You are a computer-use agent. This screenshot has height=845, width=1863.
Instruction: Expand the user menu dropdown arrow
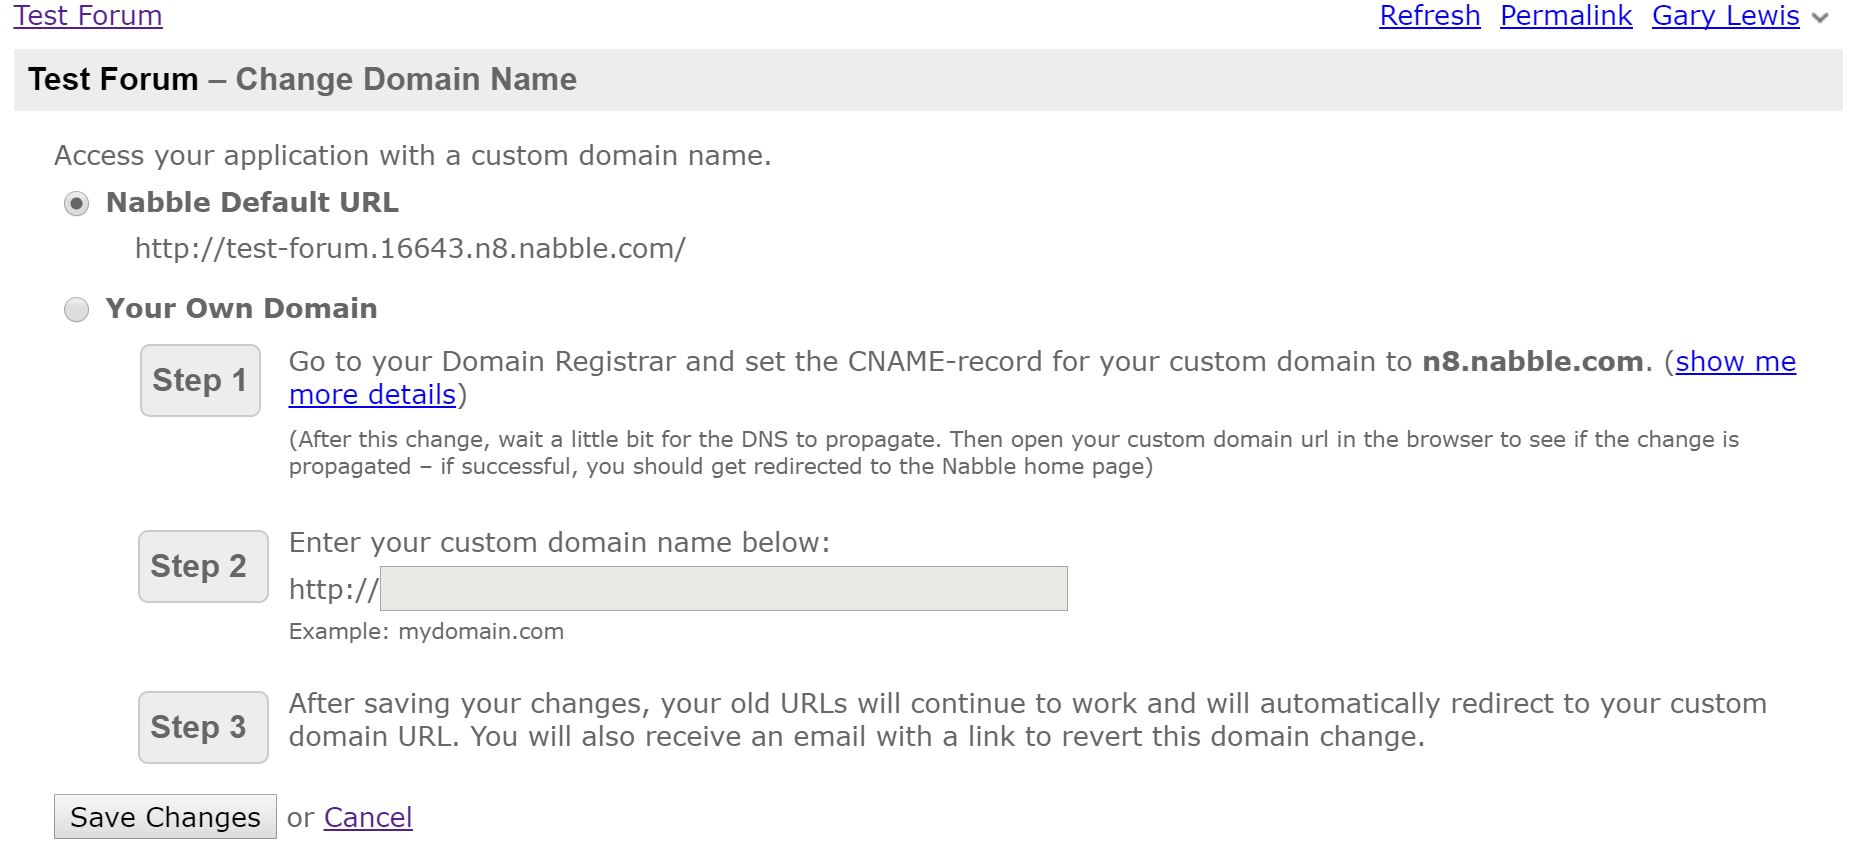pos(1821,18)
